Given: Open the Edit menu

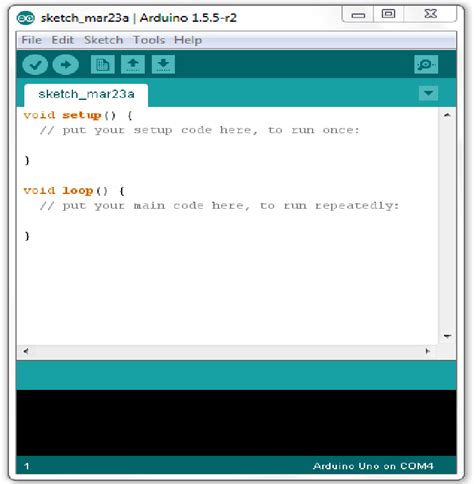Looking at the screenshot, I should 62,40.
